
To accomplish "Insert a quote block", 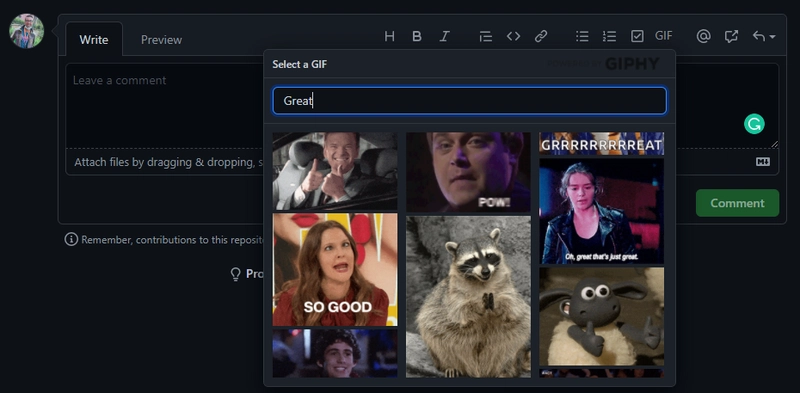I will [486, 36].
